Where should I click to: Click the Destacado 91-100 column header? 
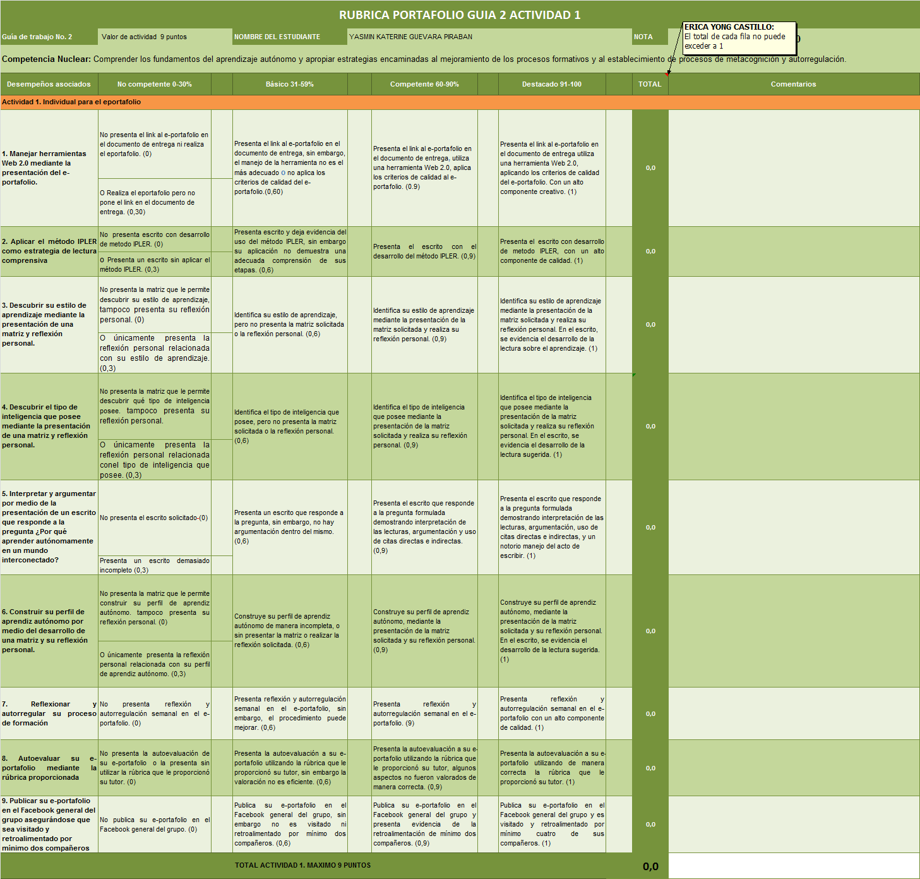click(x=551, y=84)
